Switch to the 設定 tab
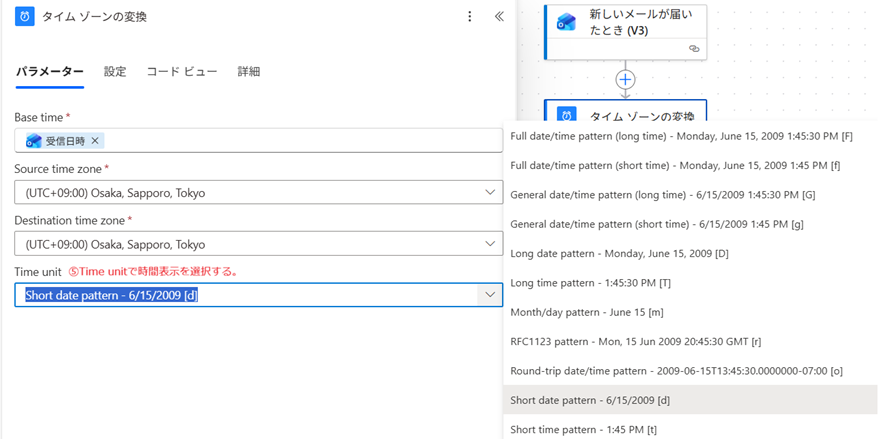 tap(115, 71)
